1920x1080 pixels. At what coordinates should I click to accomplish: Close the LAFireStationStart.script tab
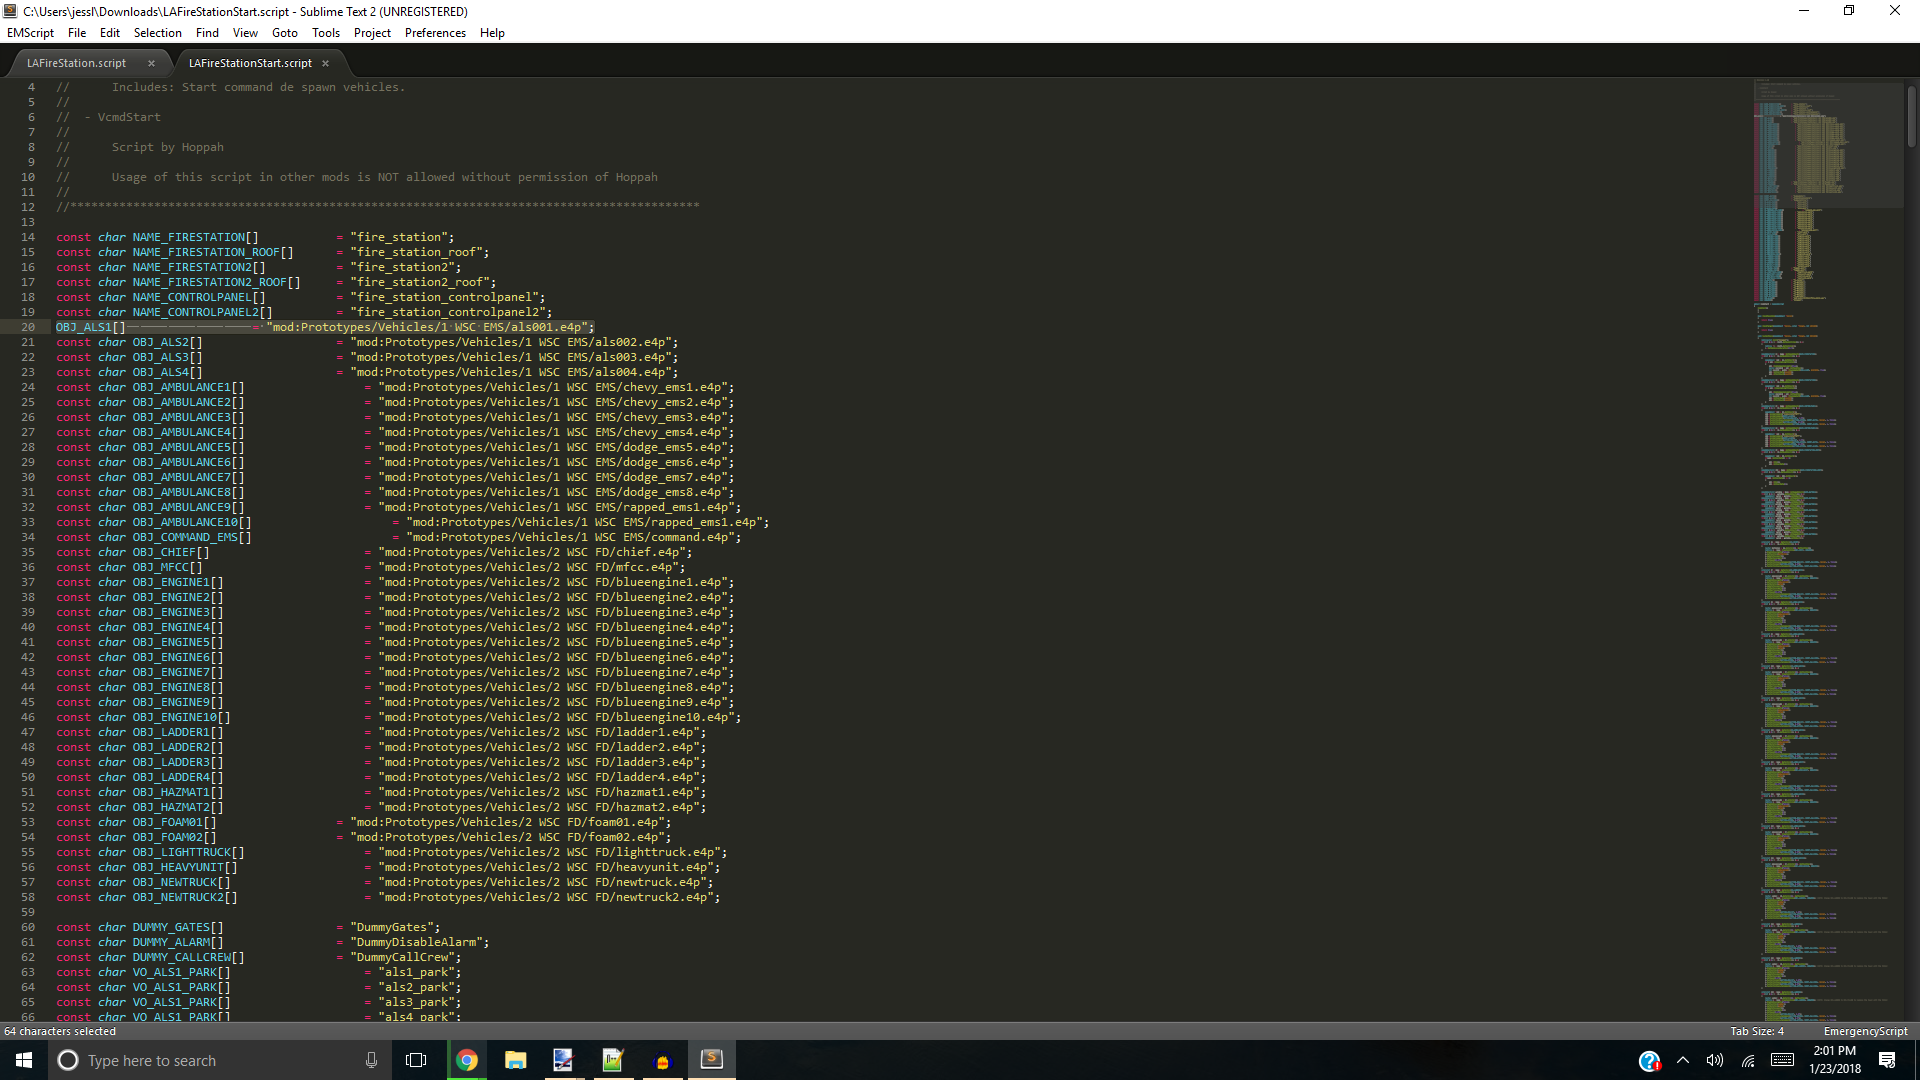325,63
